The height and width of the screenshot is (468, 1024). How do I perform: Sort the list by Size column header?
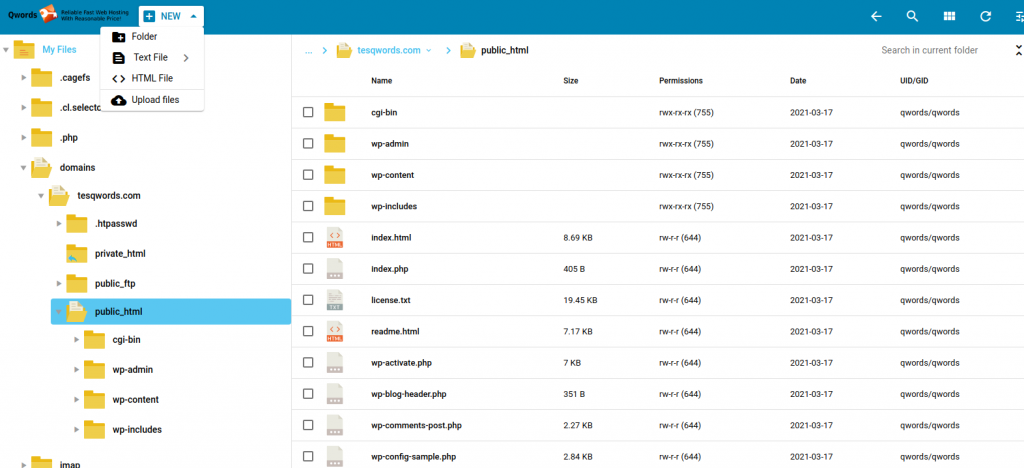pos(570,81)
